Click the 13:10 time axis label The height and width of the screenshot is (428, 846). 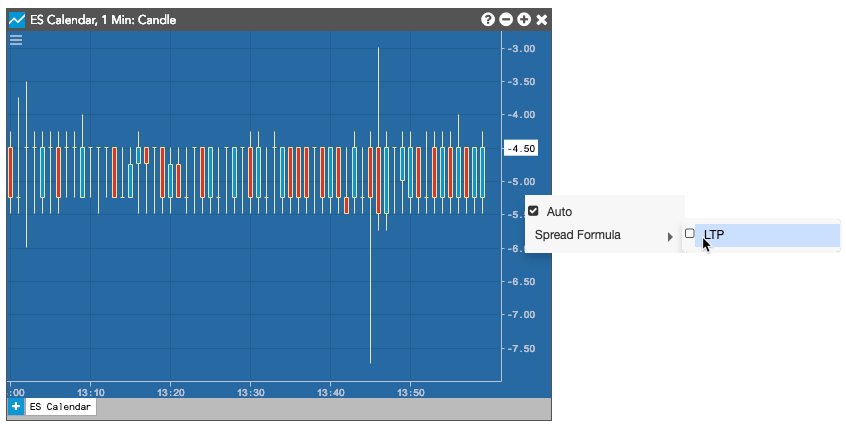click(x=90, y=393)
